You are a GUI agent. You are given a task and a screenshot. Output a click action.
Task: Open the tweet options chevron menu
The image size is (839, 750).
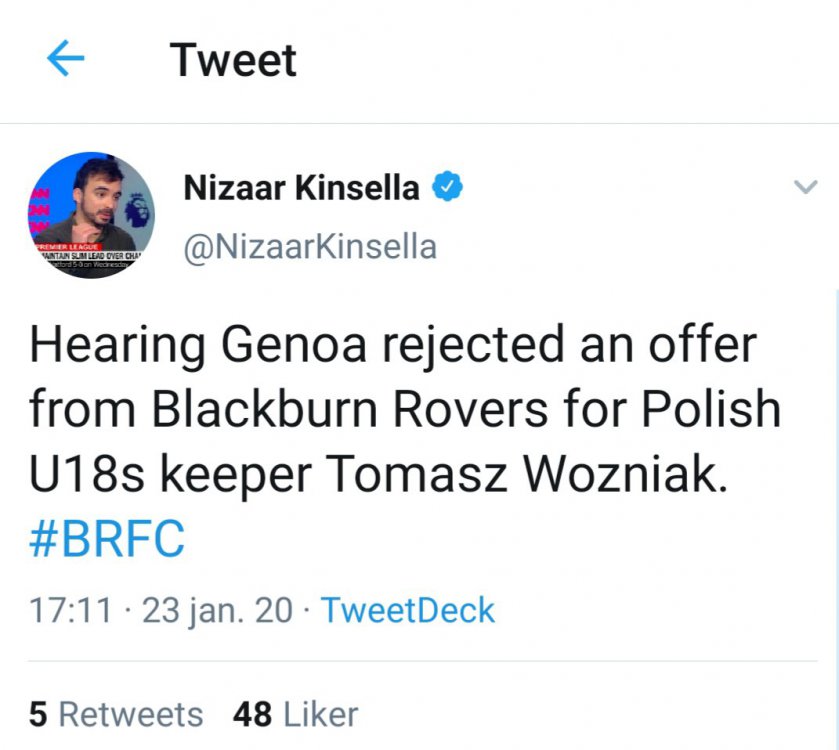click(804, 187)
